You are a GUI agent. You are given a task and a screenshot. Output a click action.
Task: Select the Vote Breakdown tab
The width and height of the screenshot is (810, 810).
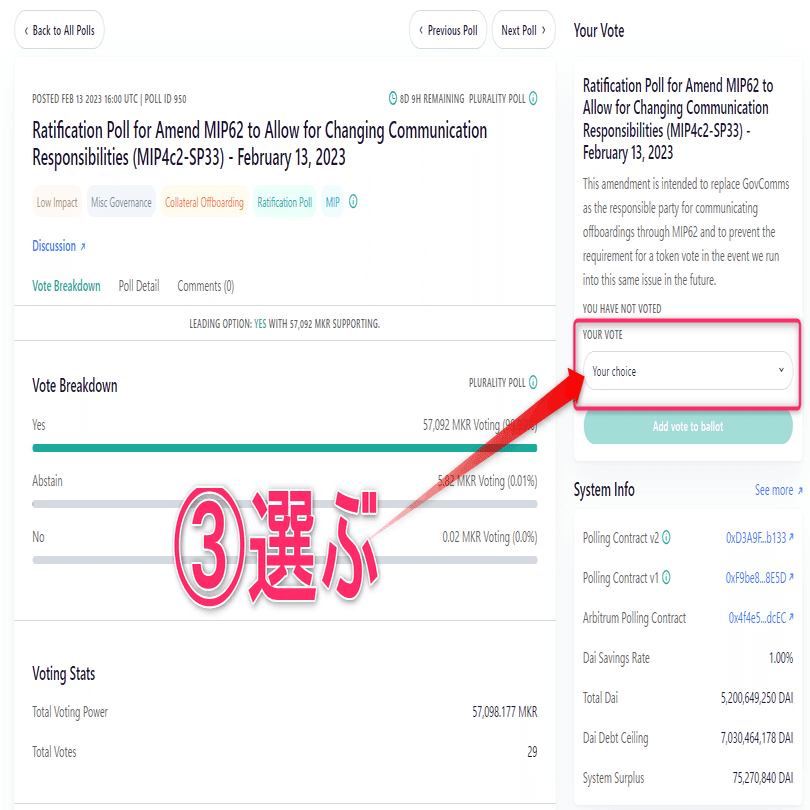pos(66,285)
